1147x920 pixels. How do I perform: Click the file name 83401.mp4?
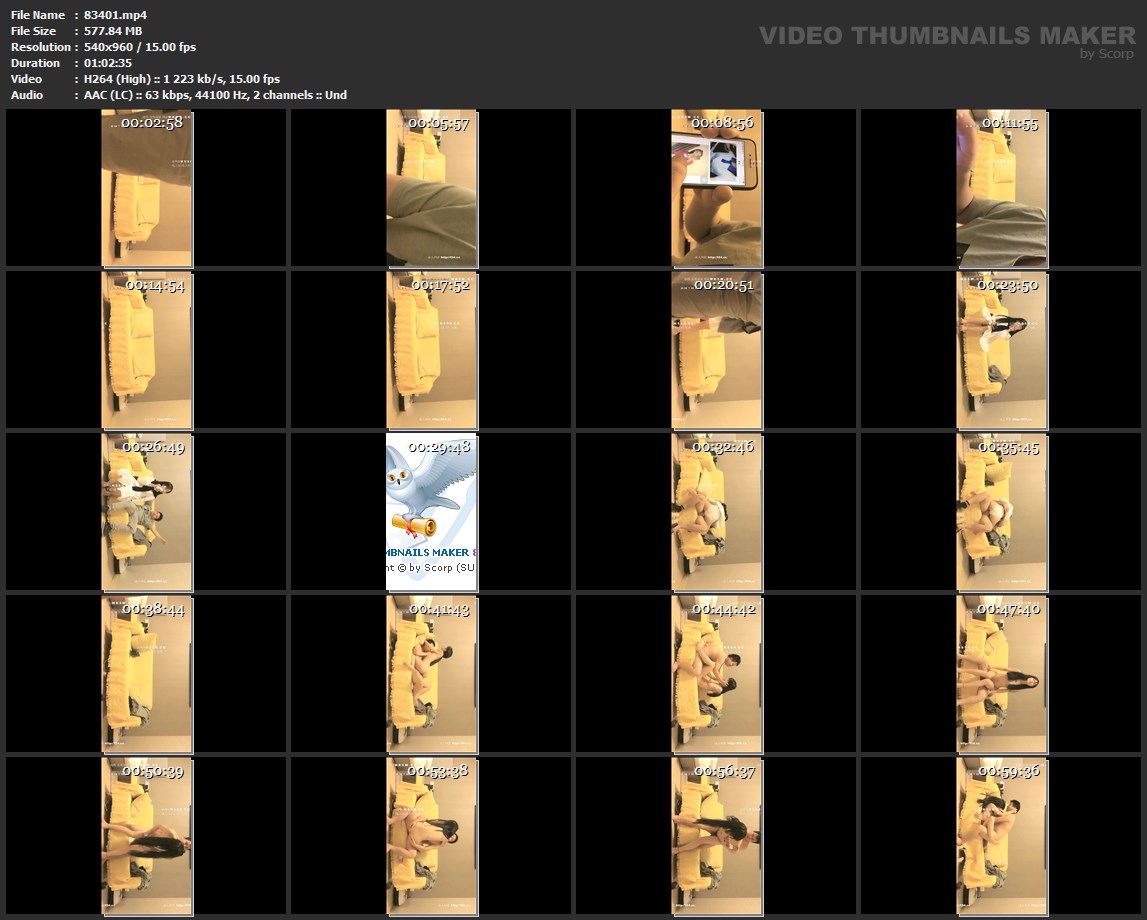116,15
